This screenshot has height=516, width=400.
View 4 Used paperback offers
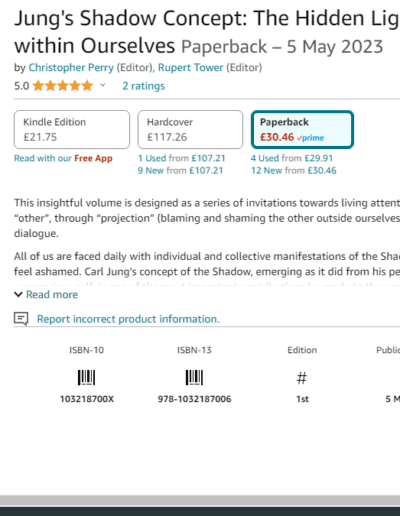pyautogui.click(x=292, y=158)
